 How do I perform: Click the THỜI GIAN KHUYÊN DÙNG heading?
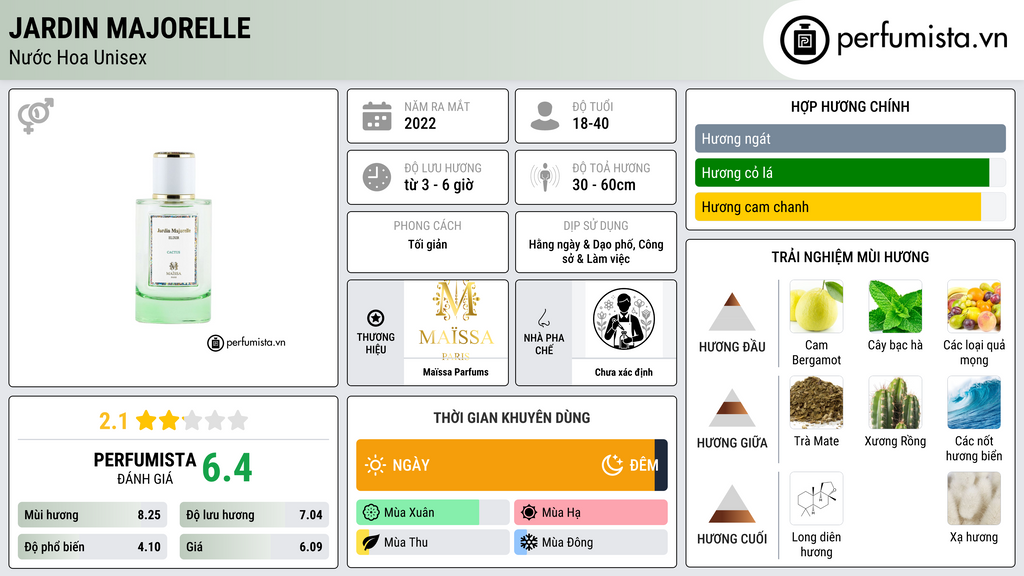pos(512,418)
